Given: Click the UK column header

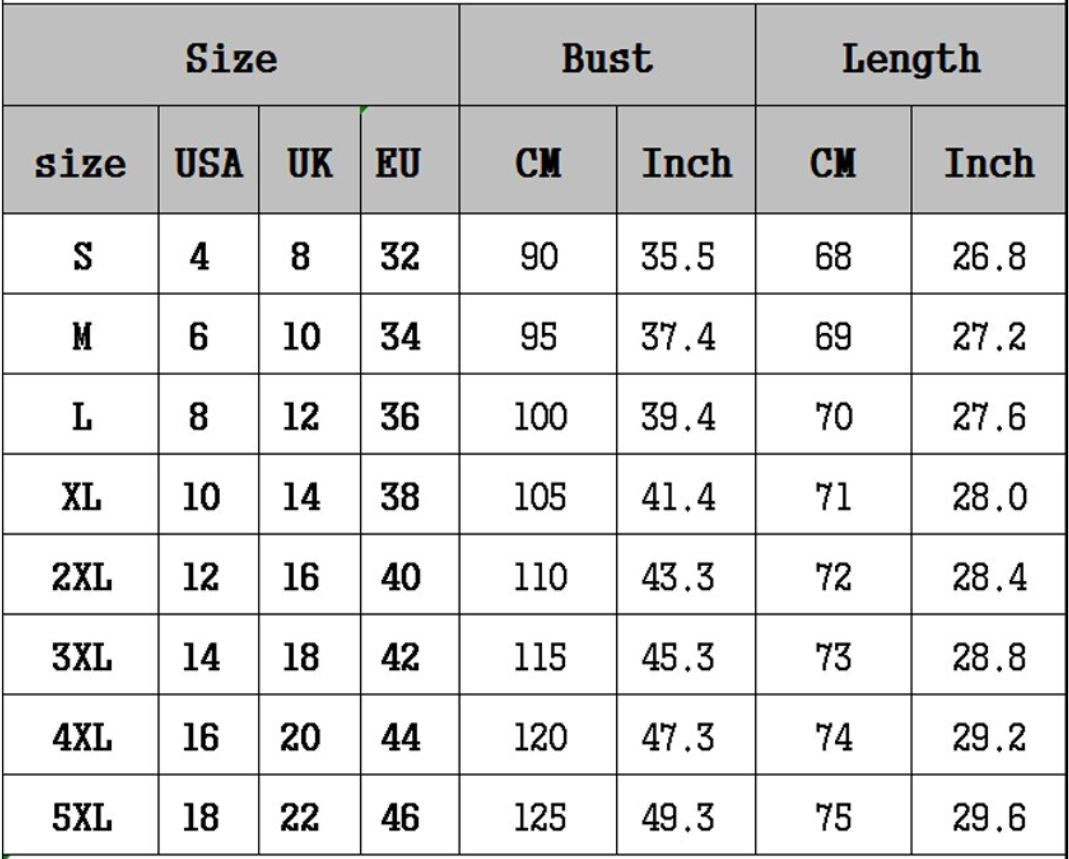Looking at the screenshot, I should tap(309, 162).
